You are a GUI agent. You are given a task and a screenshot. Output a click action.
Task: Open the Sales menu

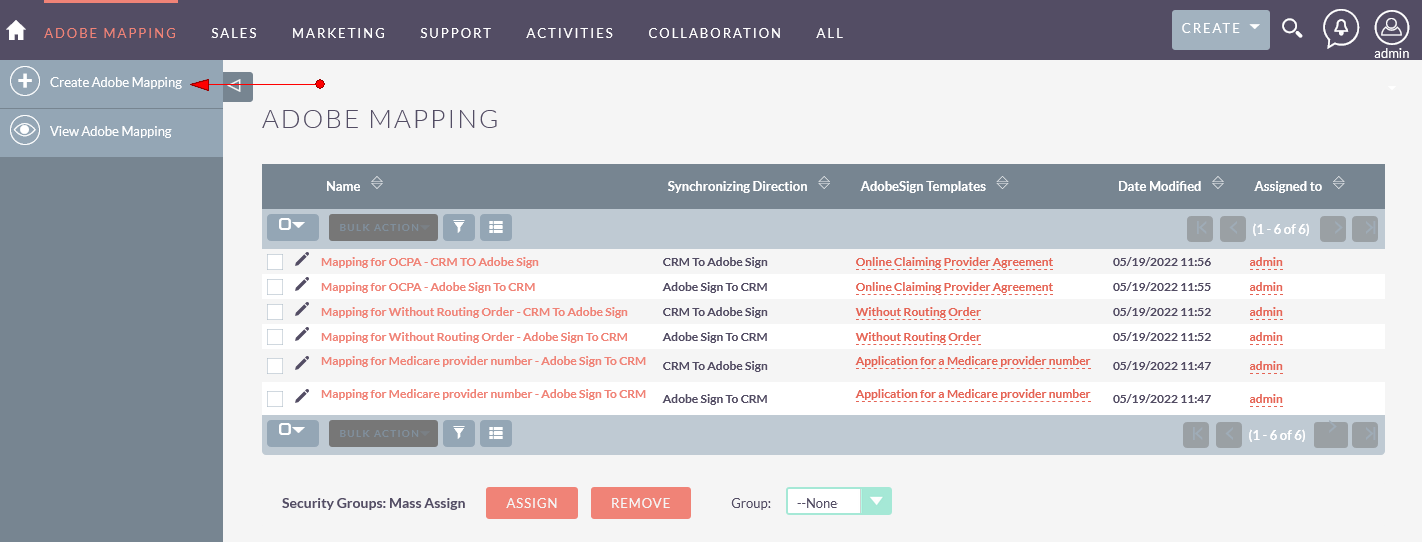coord(234,33)
